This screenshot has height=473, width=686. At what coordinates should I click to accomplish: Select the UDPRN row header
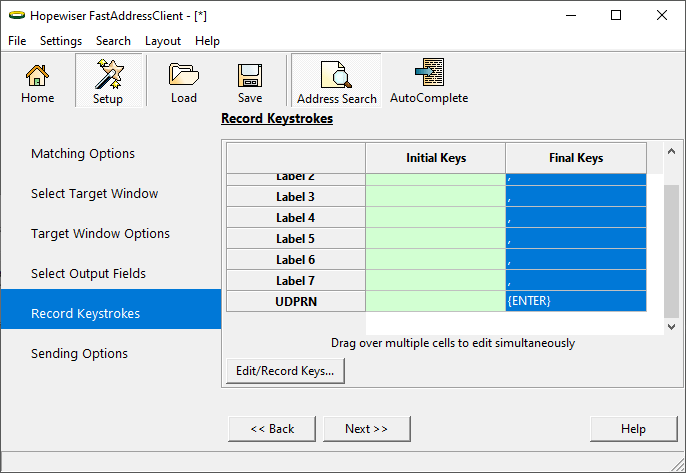pos(296,301)
